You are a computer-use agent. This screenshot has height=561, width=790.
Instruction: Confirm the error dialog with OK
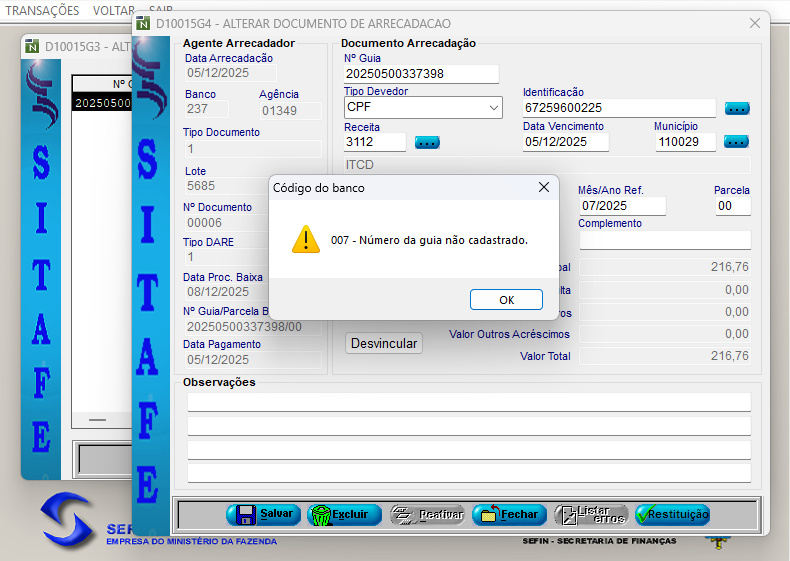coord(506,300)
